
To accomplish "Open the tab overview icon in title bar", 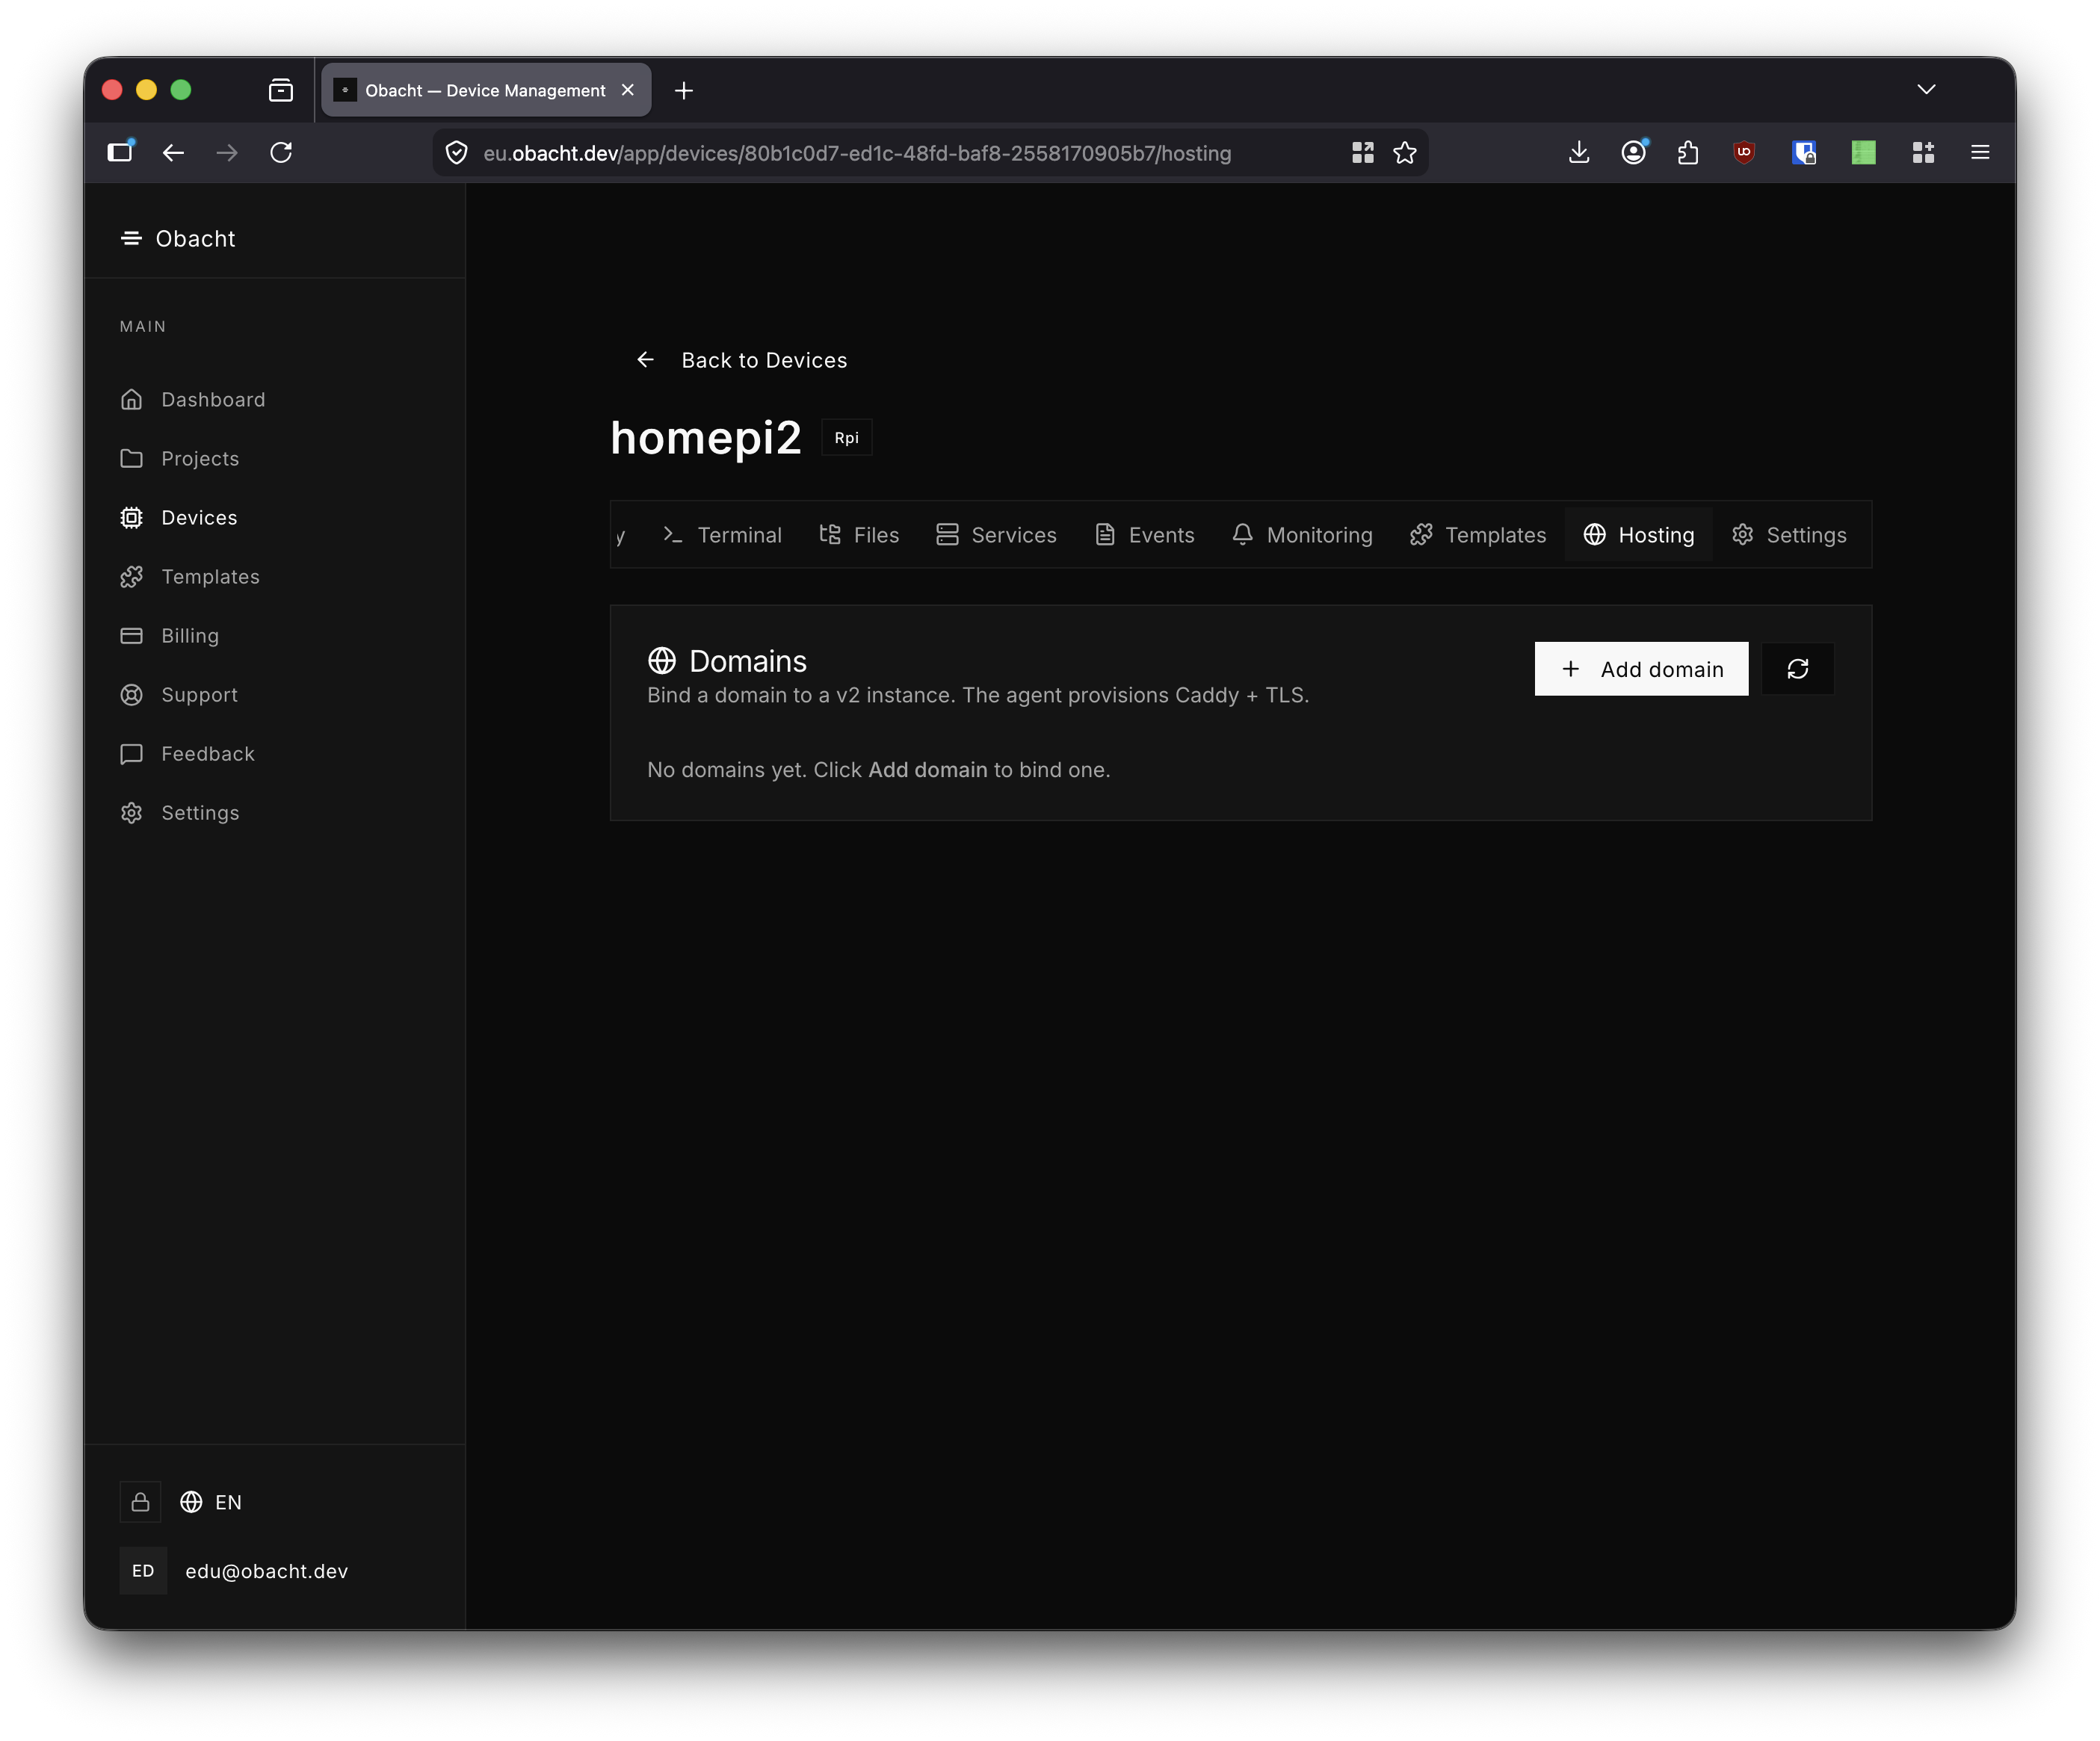I will point(281,90).
